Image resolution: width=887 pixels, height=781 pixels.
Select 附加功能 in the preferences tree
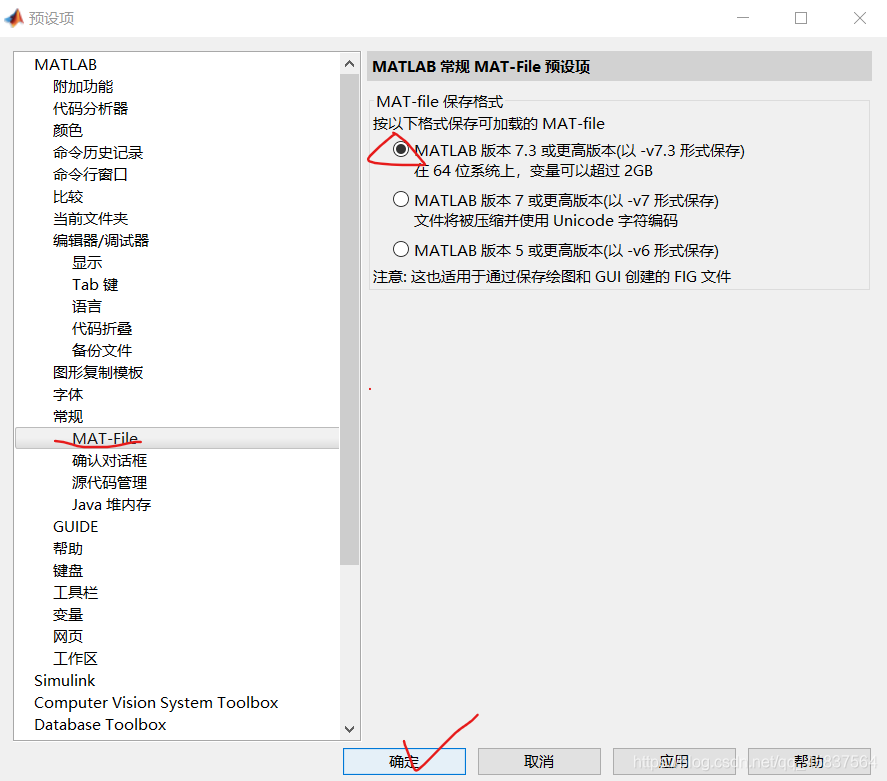[x=83, y=87]
